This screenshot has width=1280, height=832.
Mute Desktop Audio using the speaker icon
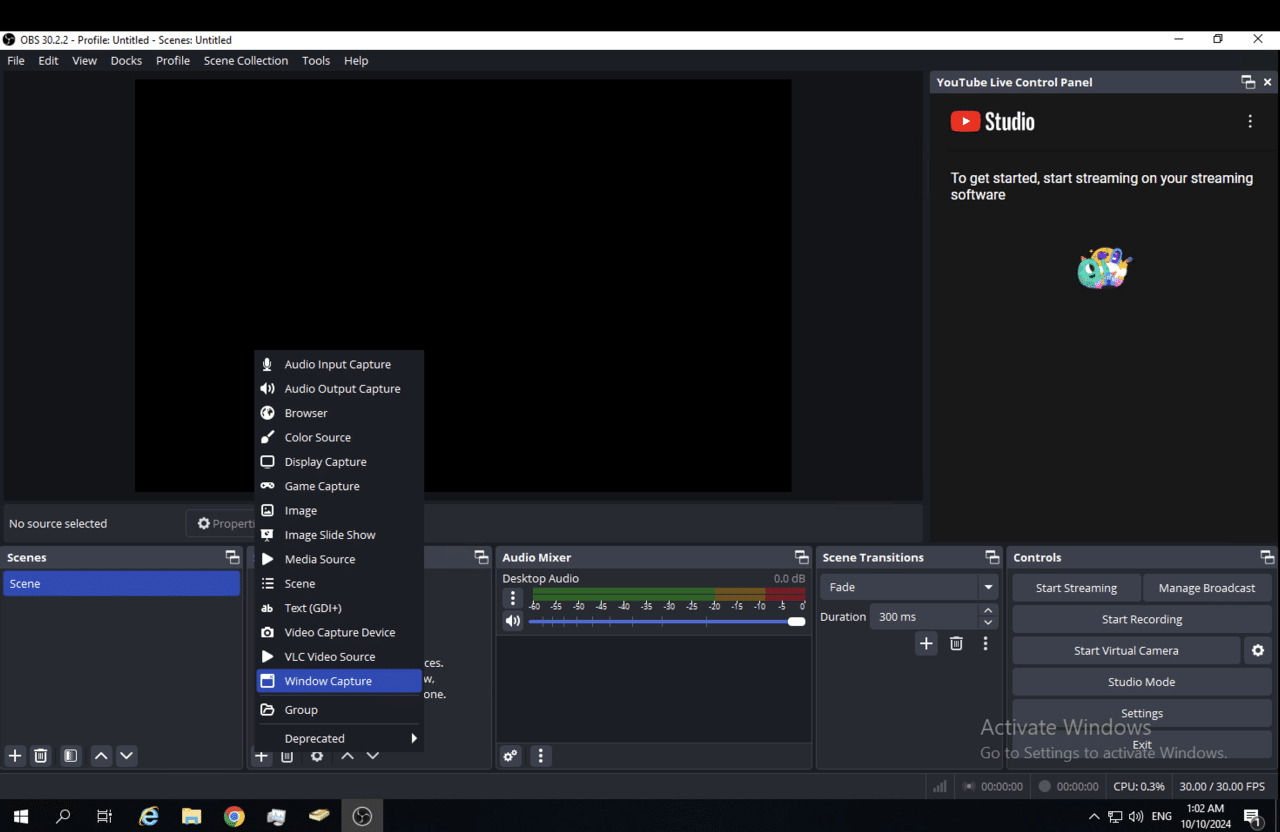tap(513, 620)
